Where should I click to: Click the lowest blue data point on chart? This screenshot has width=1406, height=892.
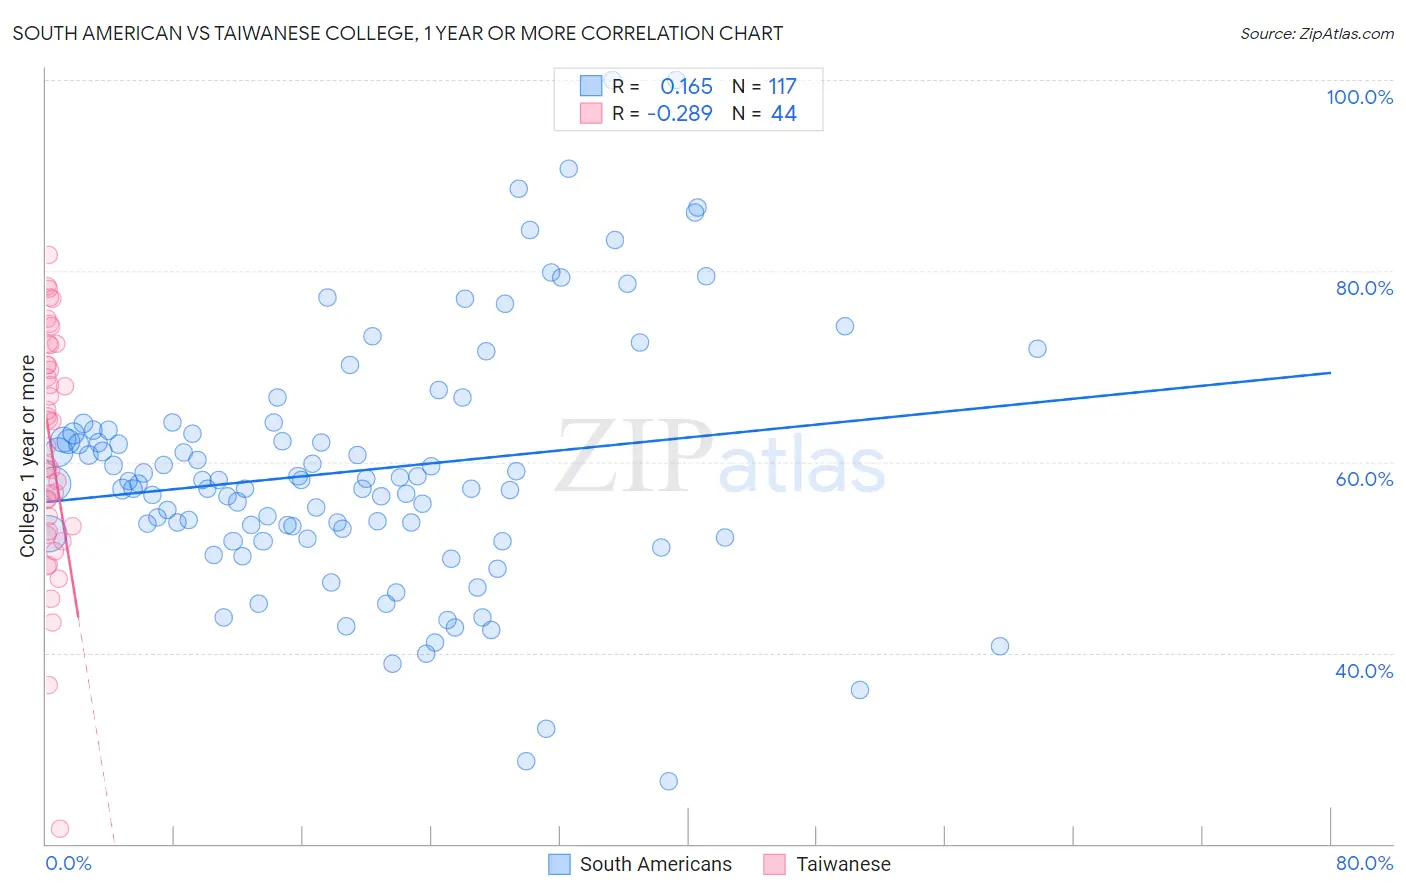tap(669, 781)
